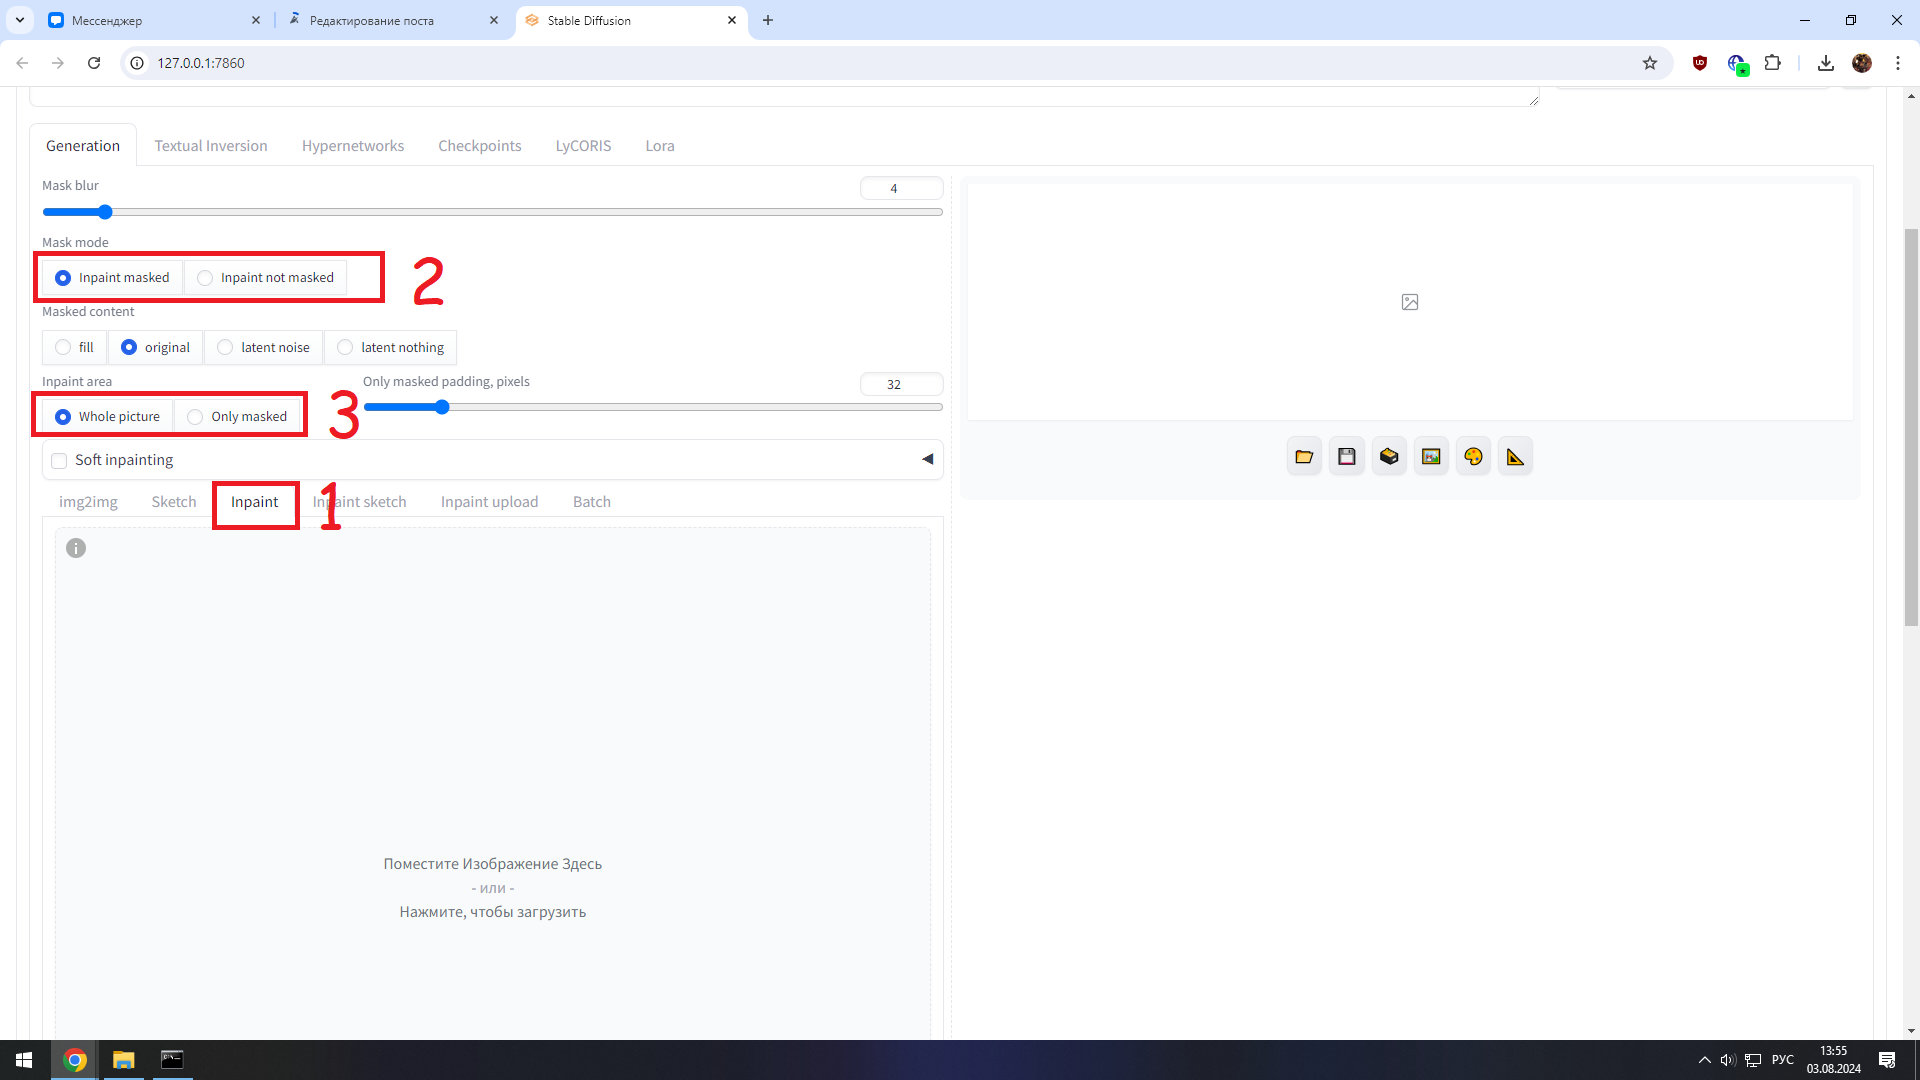Switch to the Inpaint upload tab
The image size is (1920, 1080).
tap(489, 502)
